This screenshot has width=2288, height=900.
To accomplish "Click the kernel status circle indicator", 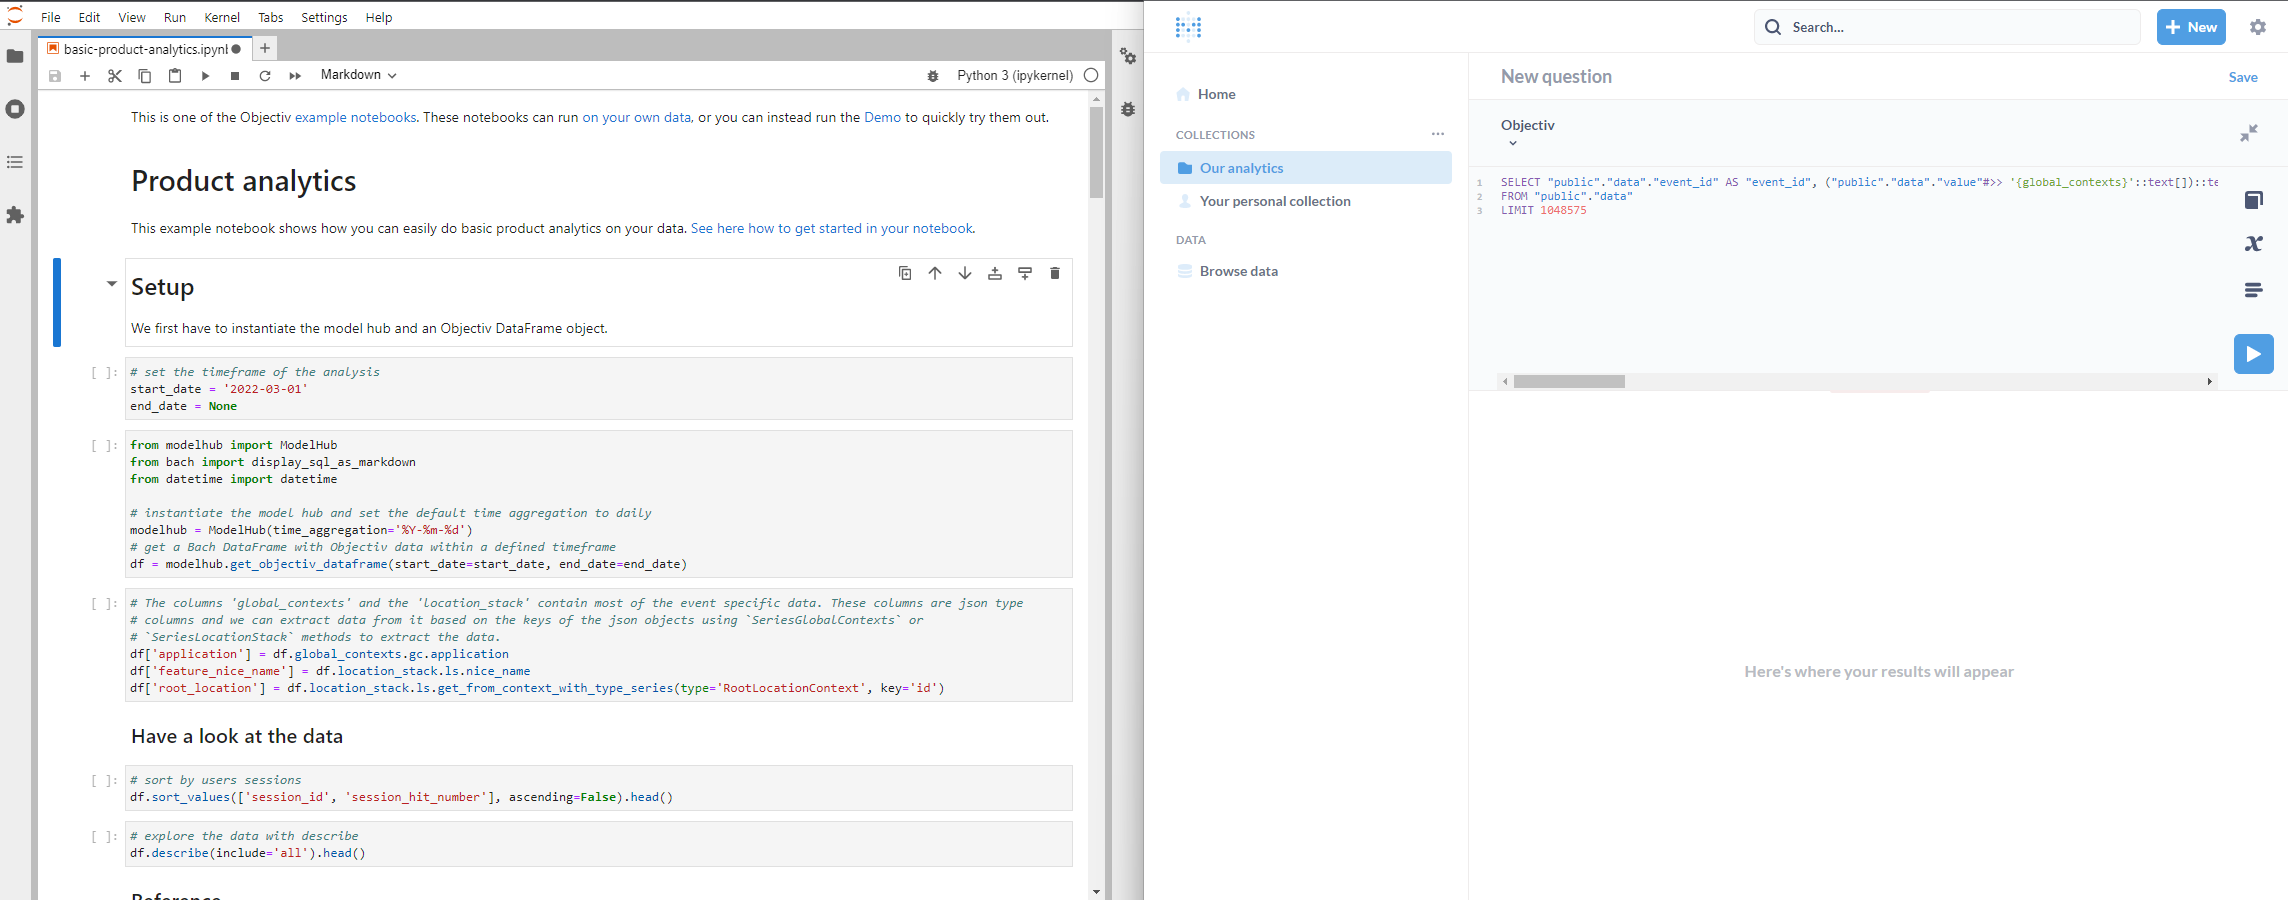I will [x=1091, y=75].
